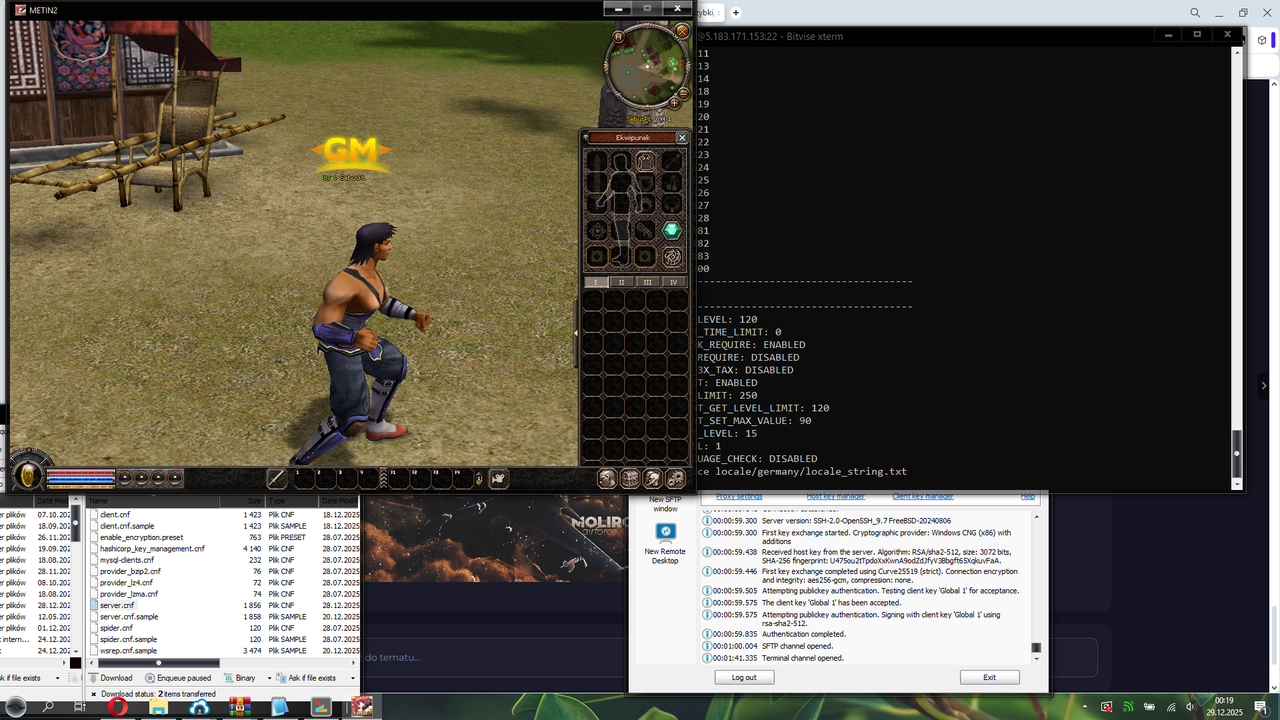This screenshot has height=720, width=1280.
Task: Click Enqueue paused in SFTP window
Action: coord(178,678)
